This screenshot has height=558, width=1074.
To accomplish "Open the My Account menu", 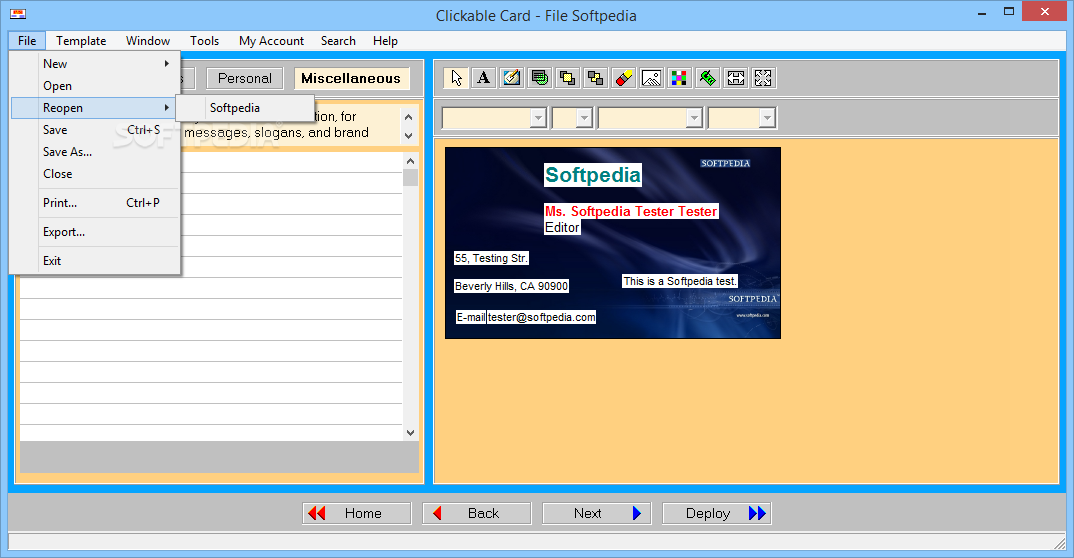I will coord(271,41).
